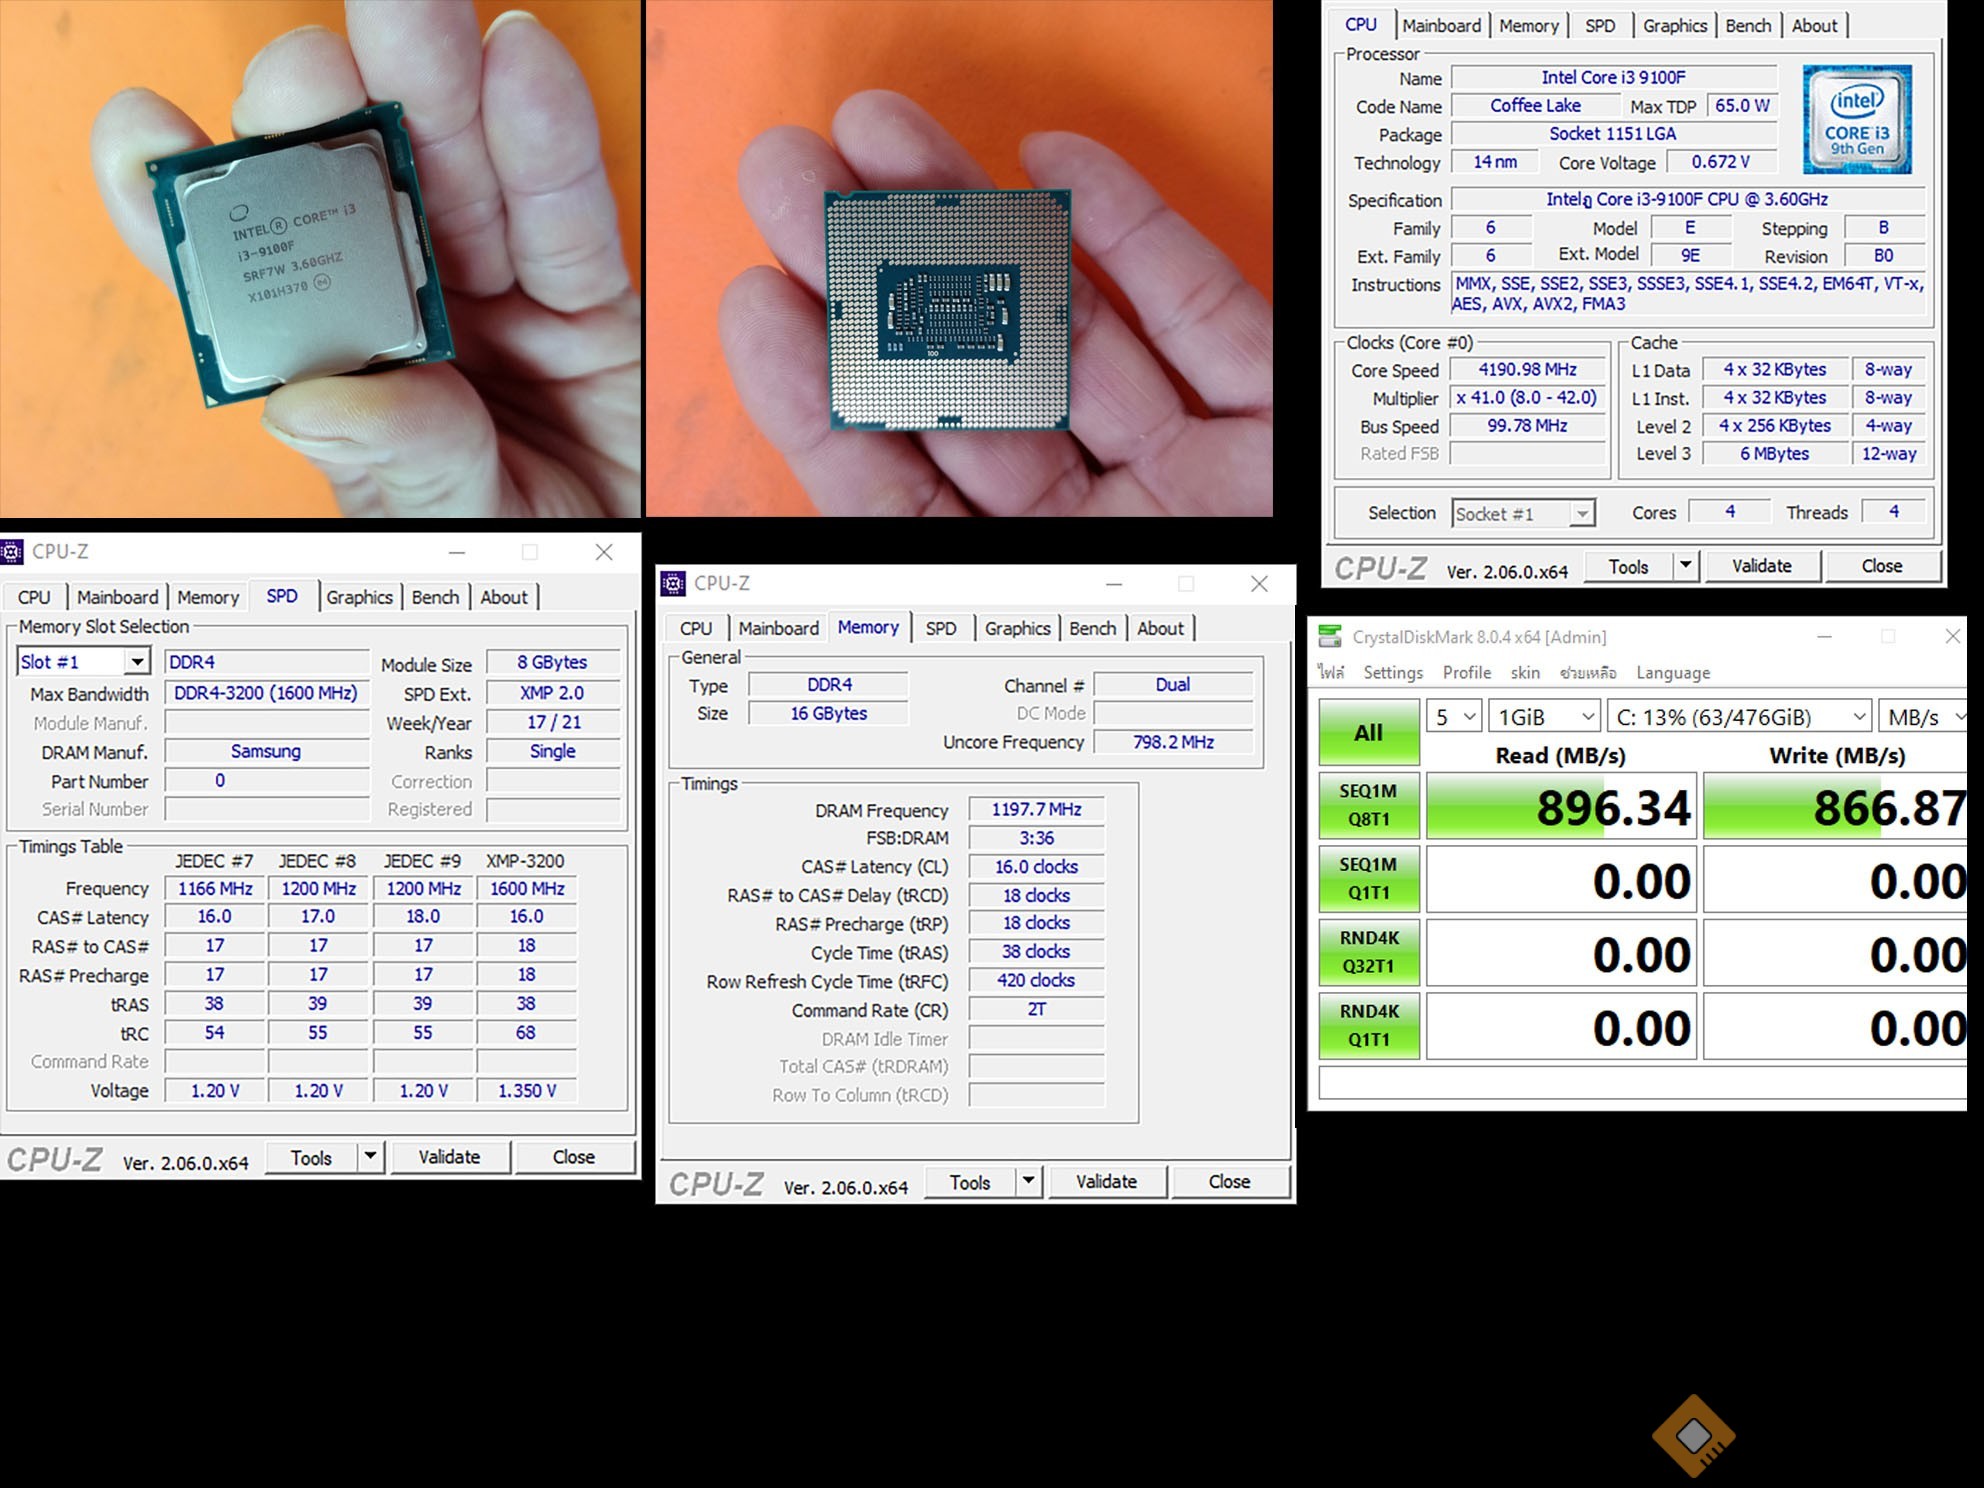Run the RND4K Q1T1 test
The width and height of the screenshot is (1984, 1488).
(1369, 1025)
